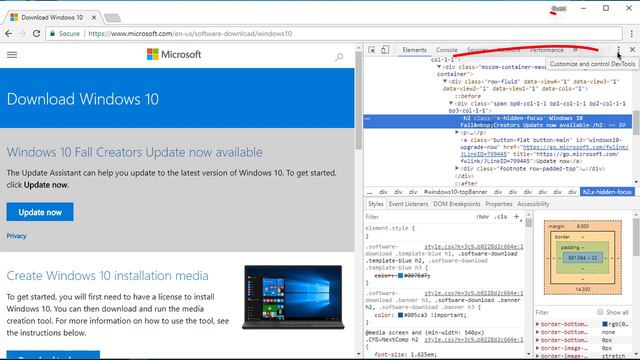Close the DevTools panel
The width and height of the screenshot is (640, 360).
[x=632, y=50]
